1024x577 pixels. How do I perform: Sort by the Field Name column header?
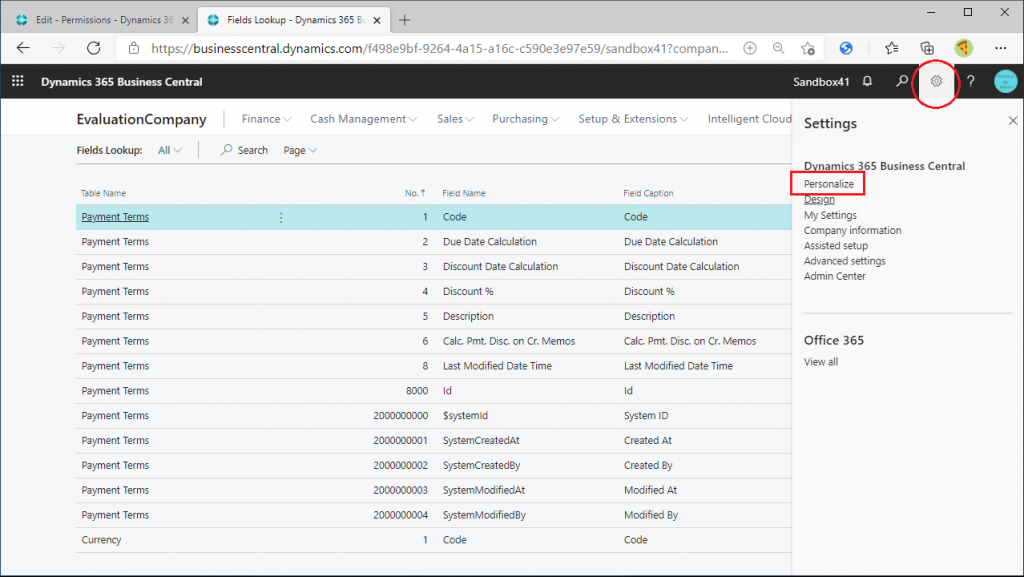[464, 193]
